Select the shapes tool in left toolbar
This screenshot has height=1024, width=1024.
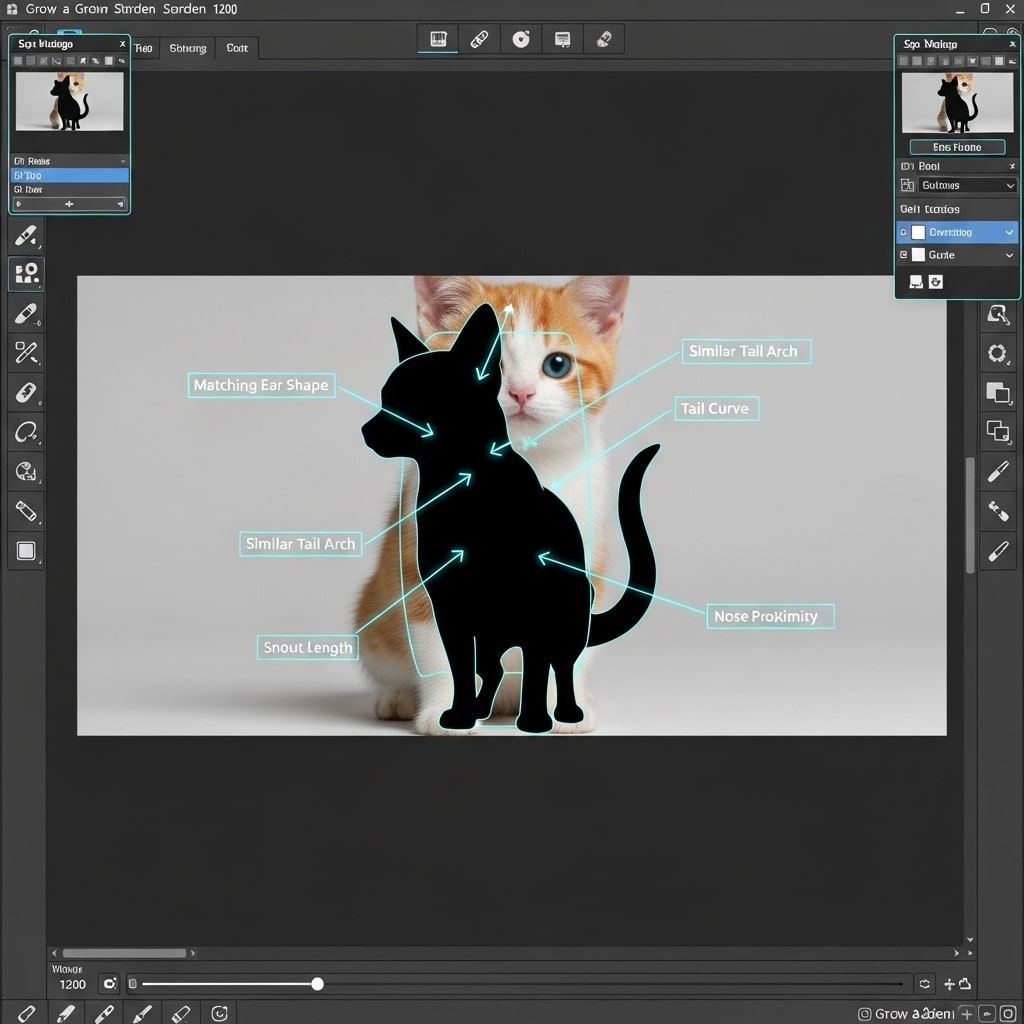pyautogui.click(x=26, y=273)
